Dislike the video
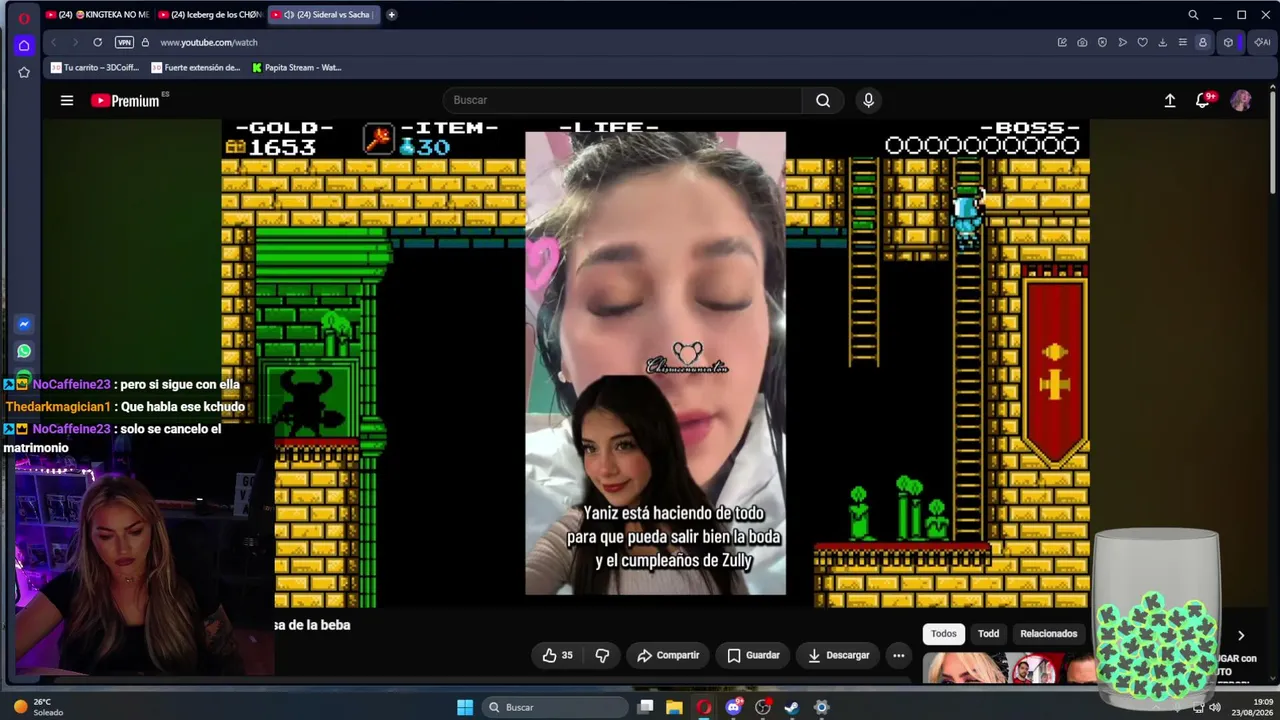This screenshot has width=1280, height=720. [x=602, y=655]
